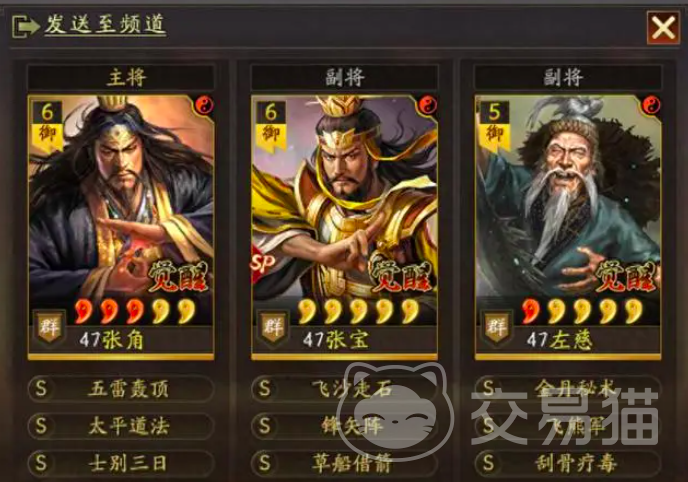
Task: Open the 草船借箭 skill slot
Action: pos(344,463)
